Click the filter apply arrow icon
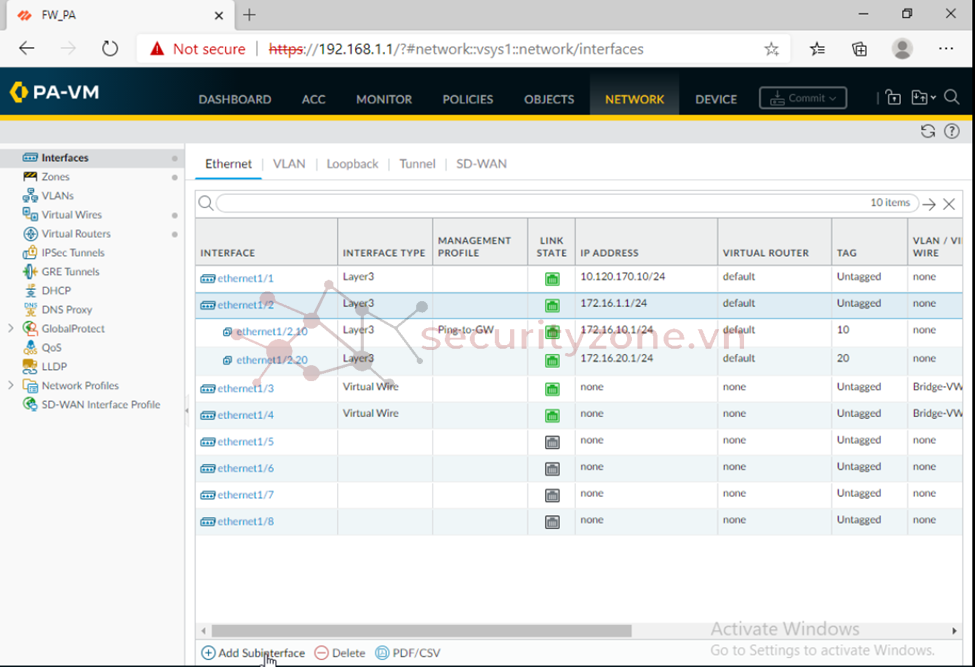 pos(929,205)
